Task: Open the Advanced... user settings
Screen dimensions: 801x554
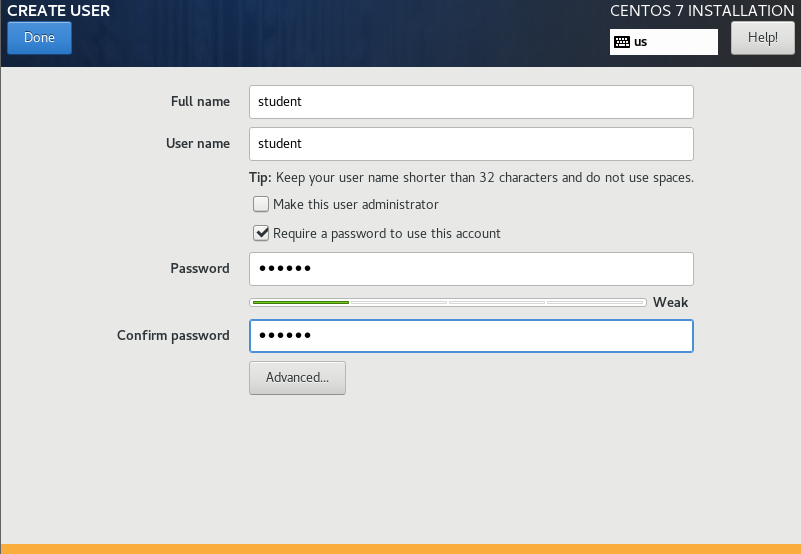Action: (x=297, y=378)
